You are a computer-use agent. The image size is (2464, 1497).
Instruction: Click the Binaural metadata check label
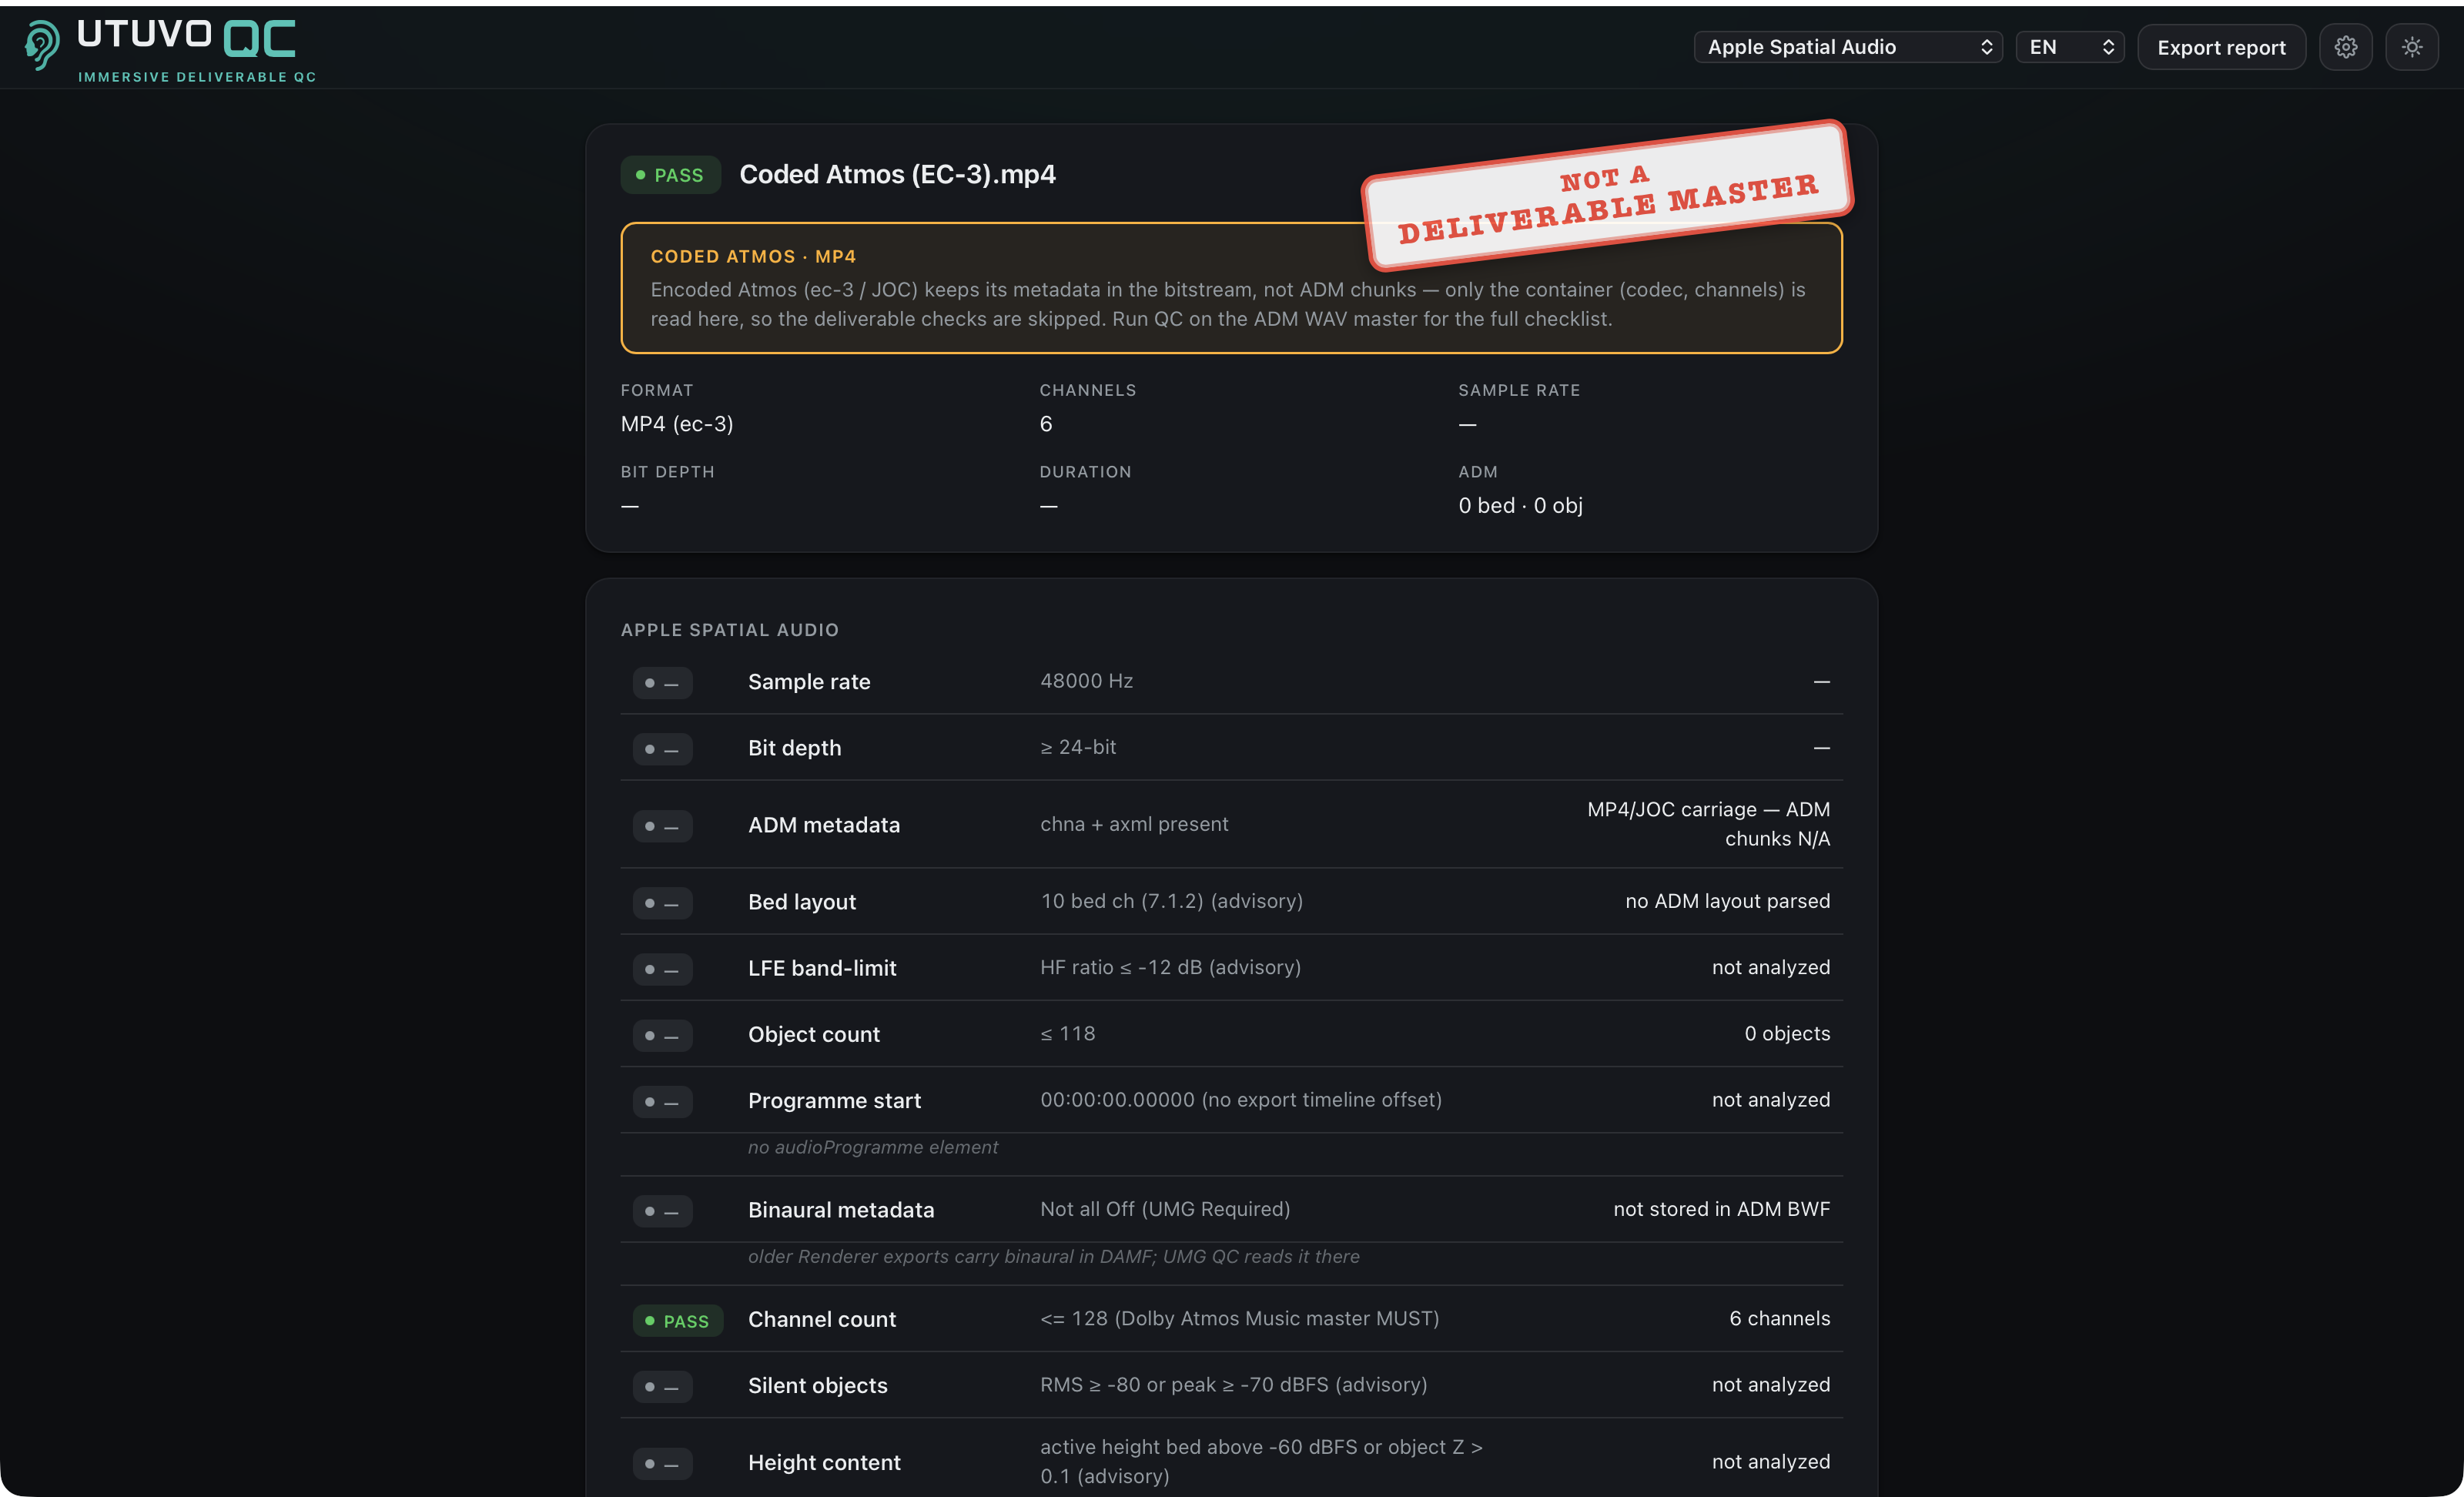[x=841, y=1210]
